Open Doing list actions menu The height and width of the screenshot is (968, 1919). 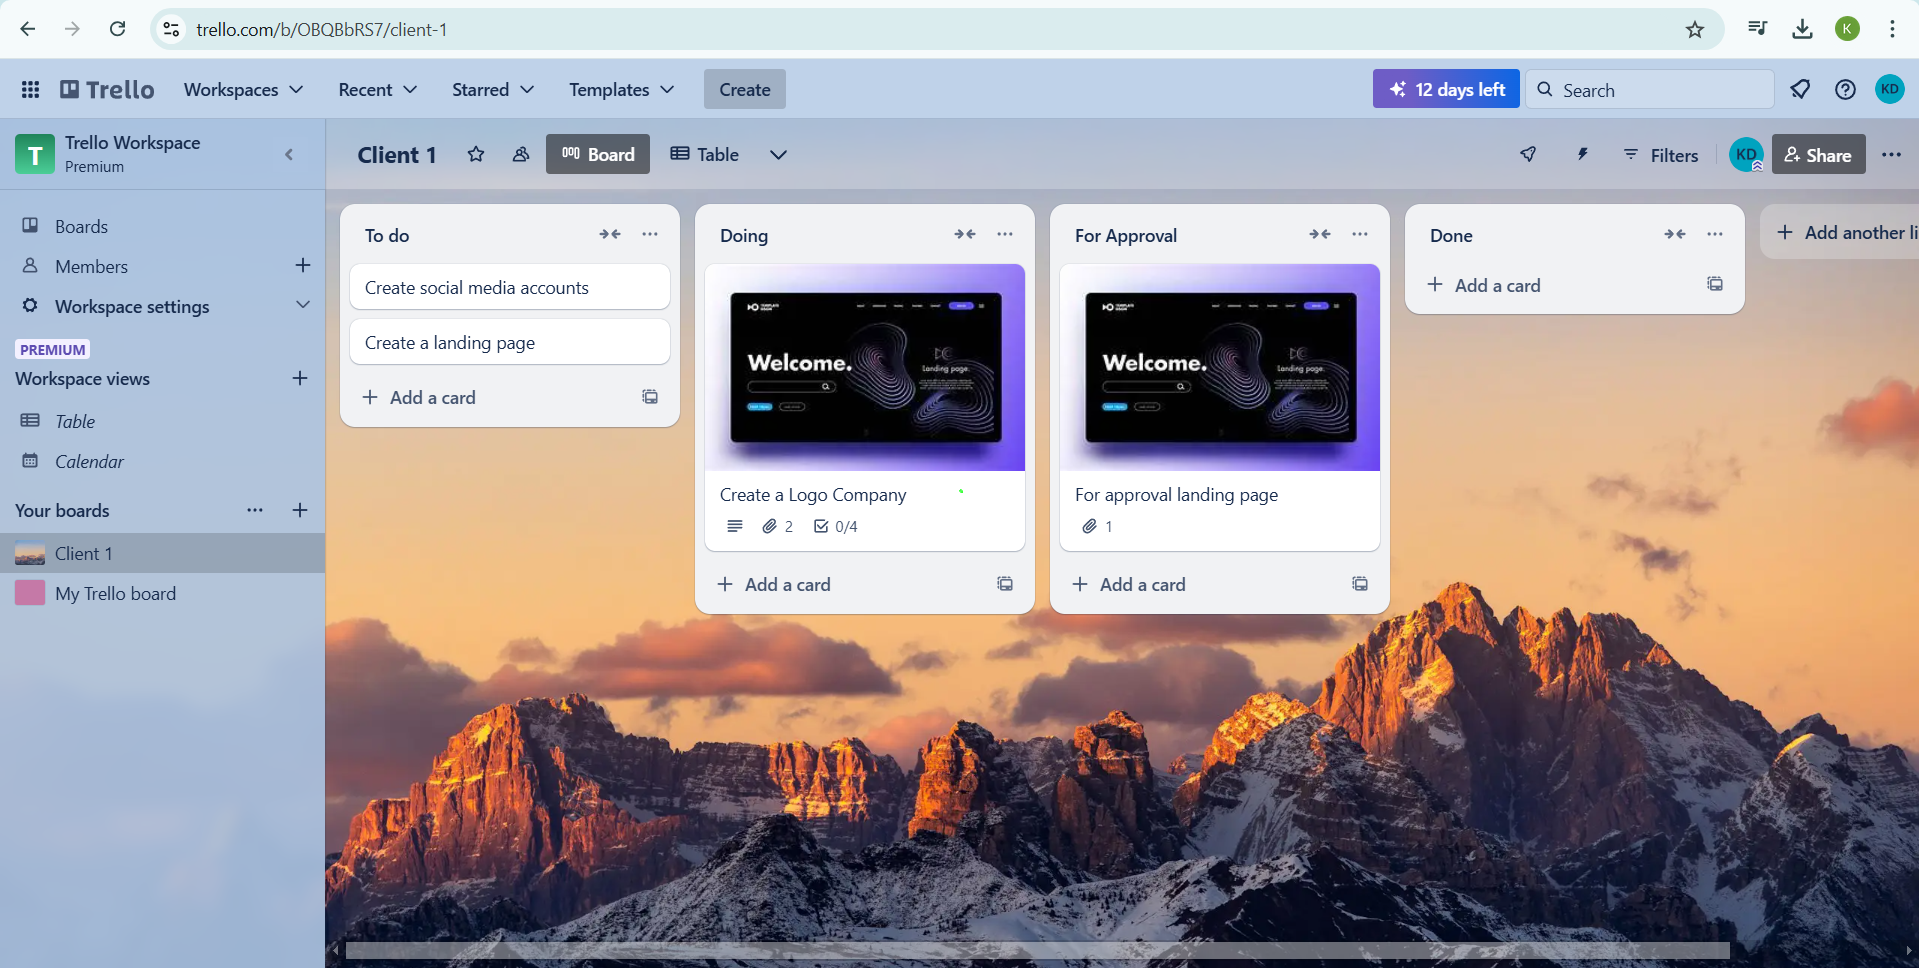(x=1005, y=234)
